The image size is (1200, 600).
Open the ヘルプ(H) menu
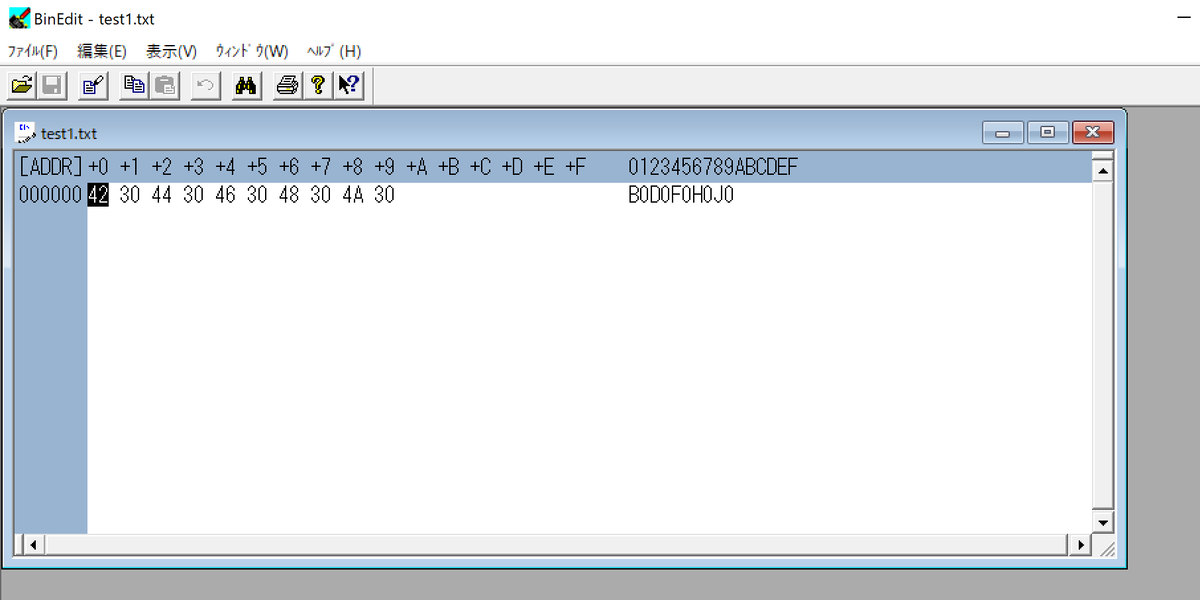tap(334, 51)
